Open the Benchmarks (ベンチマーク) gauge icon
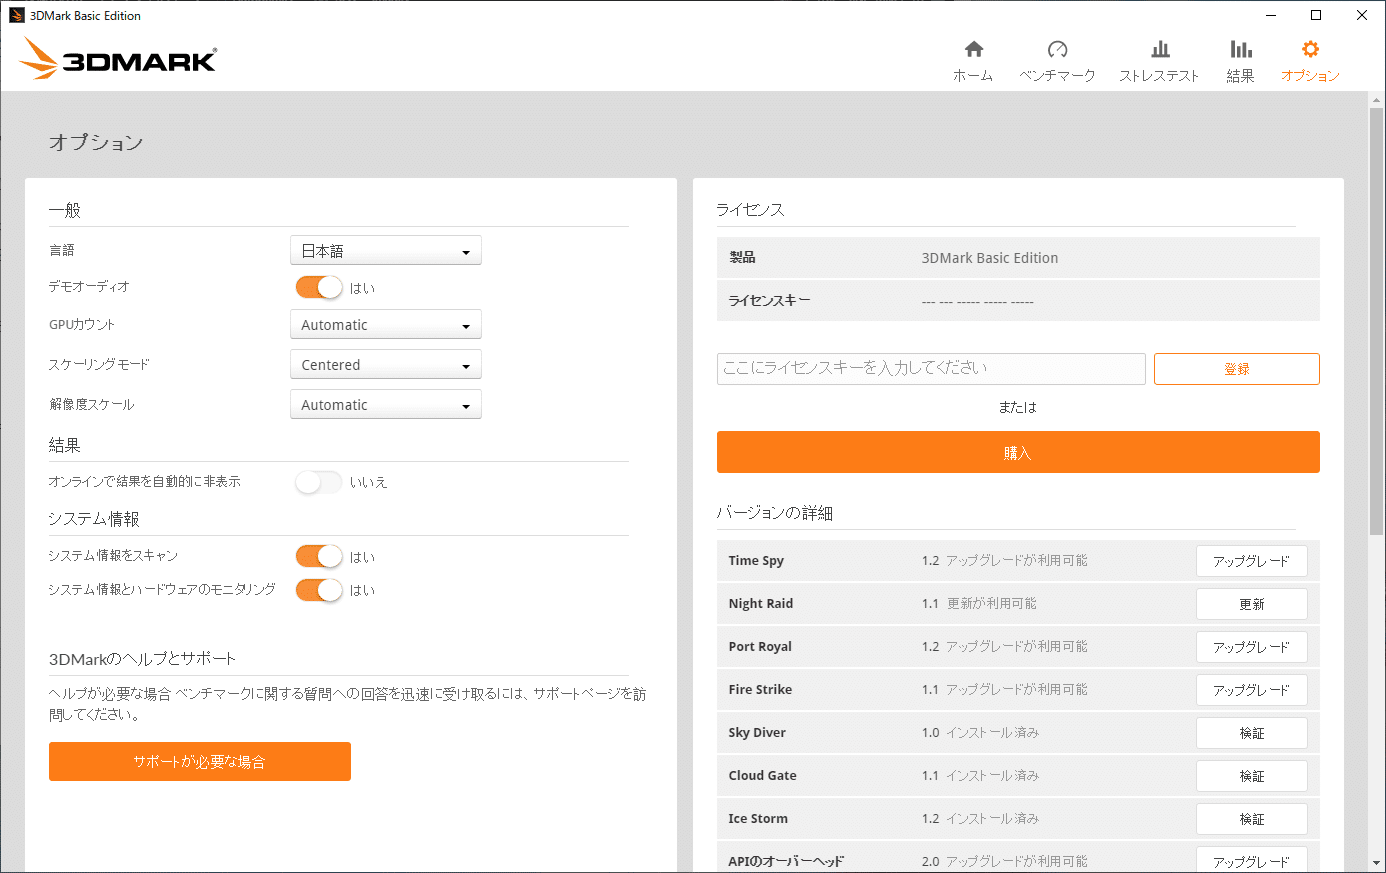The width and height of the screenshot is (1386, 873). [1057, 49]
